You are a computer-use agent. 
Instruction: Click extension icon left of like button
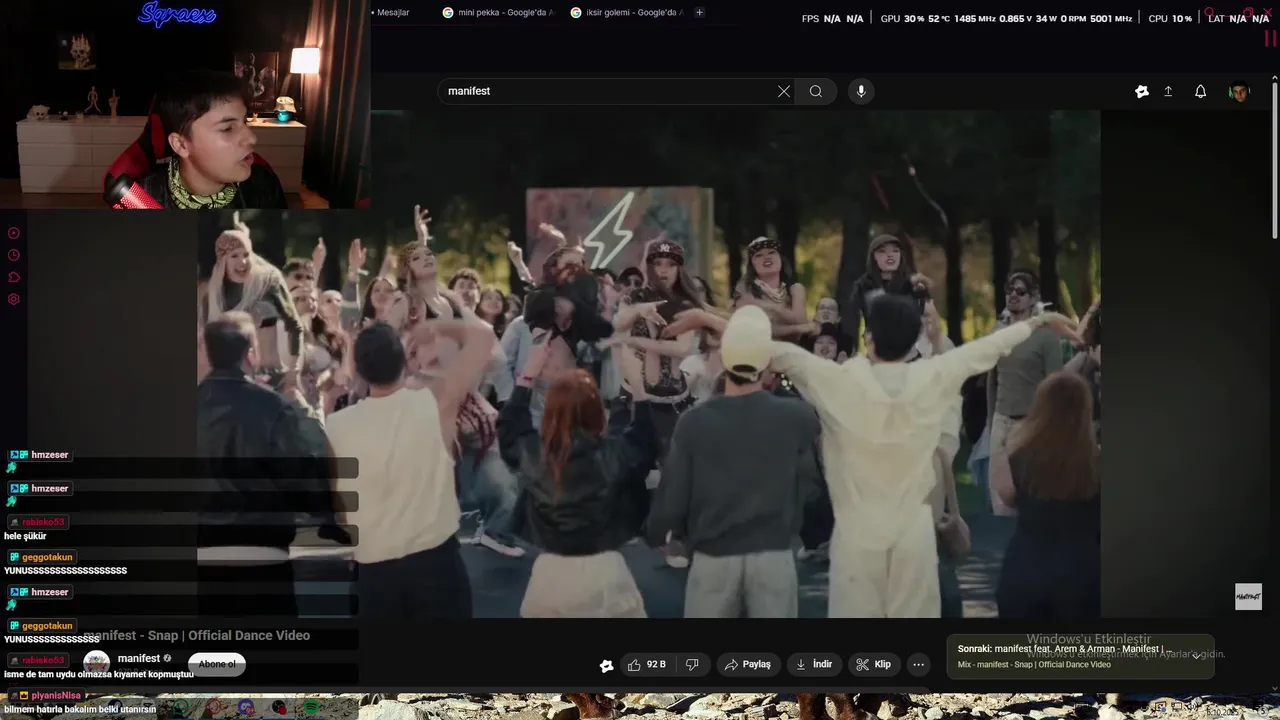(606, 665)
